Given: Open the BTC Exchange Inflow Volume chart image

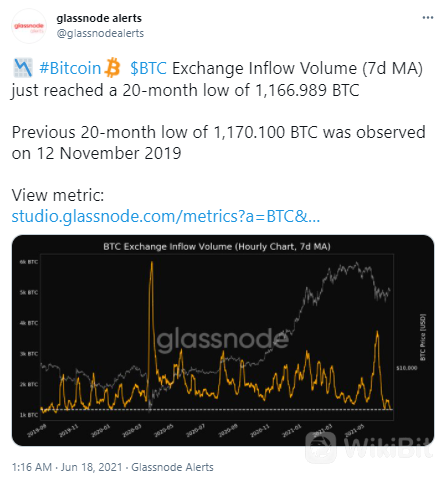Looking at the screenshot, I should tap(223, 340).
